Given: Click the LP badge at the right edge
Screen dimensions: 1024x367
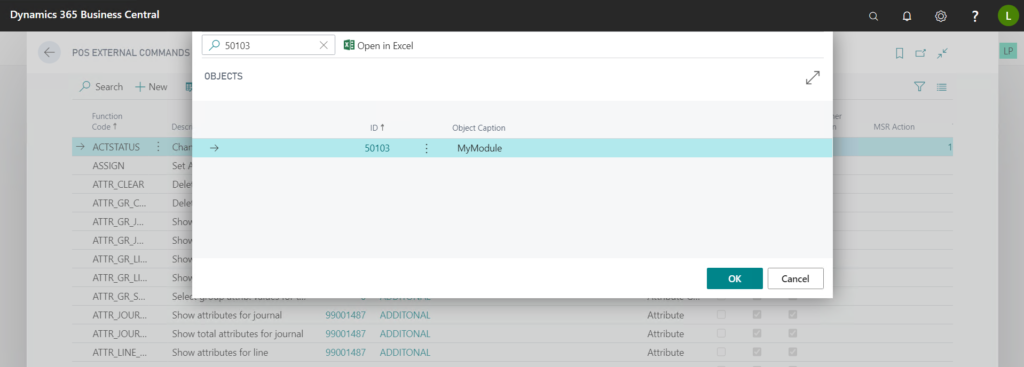Looking at the screenshot, I should (1008, 52).
